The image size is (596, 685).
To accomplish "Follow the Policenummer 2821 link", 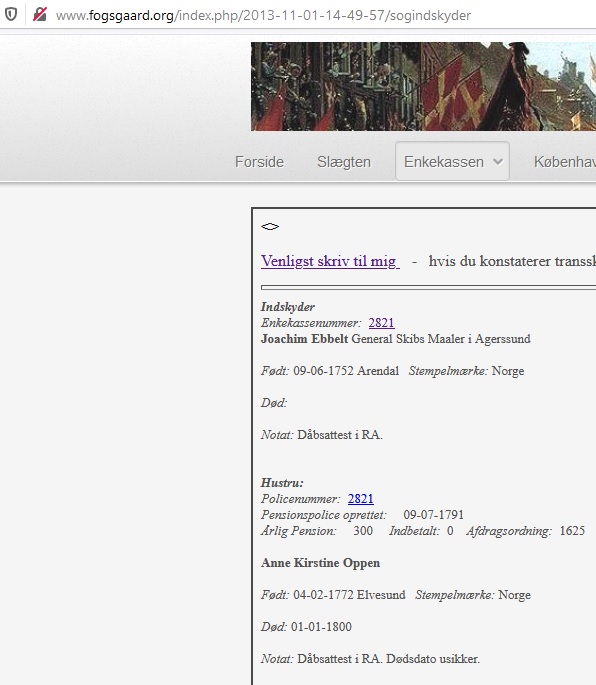I will (x=360, y=498).
